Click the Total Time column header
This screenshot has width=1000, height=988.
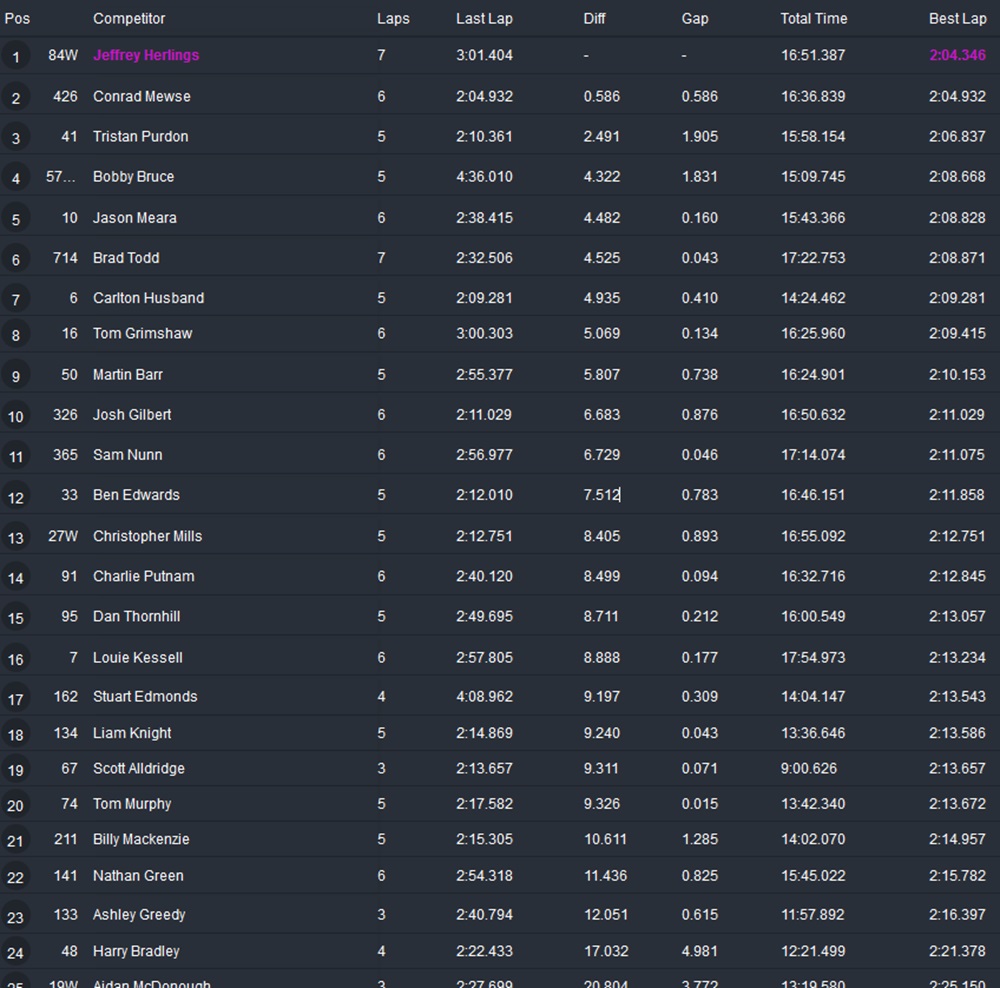pos(813,18)
